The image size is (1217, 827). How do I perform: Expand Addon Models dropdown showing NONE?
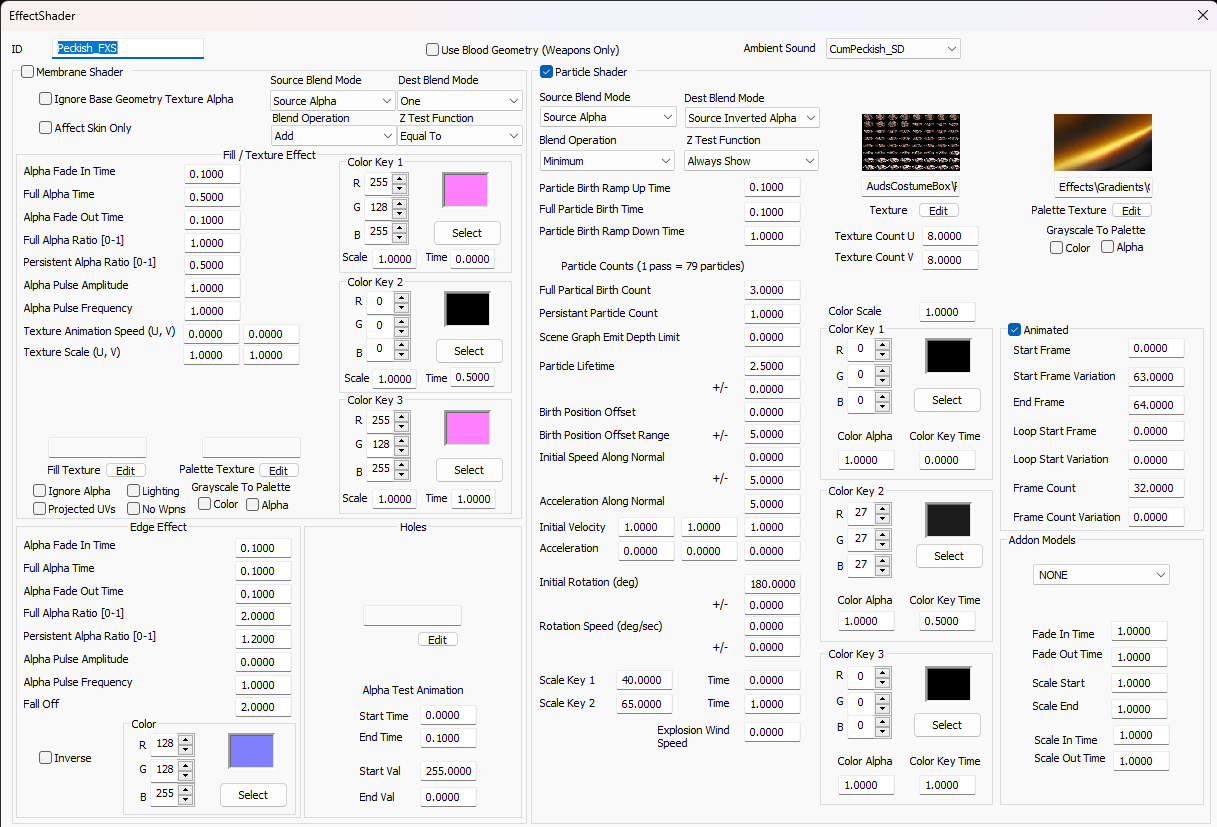(1101, 576)
